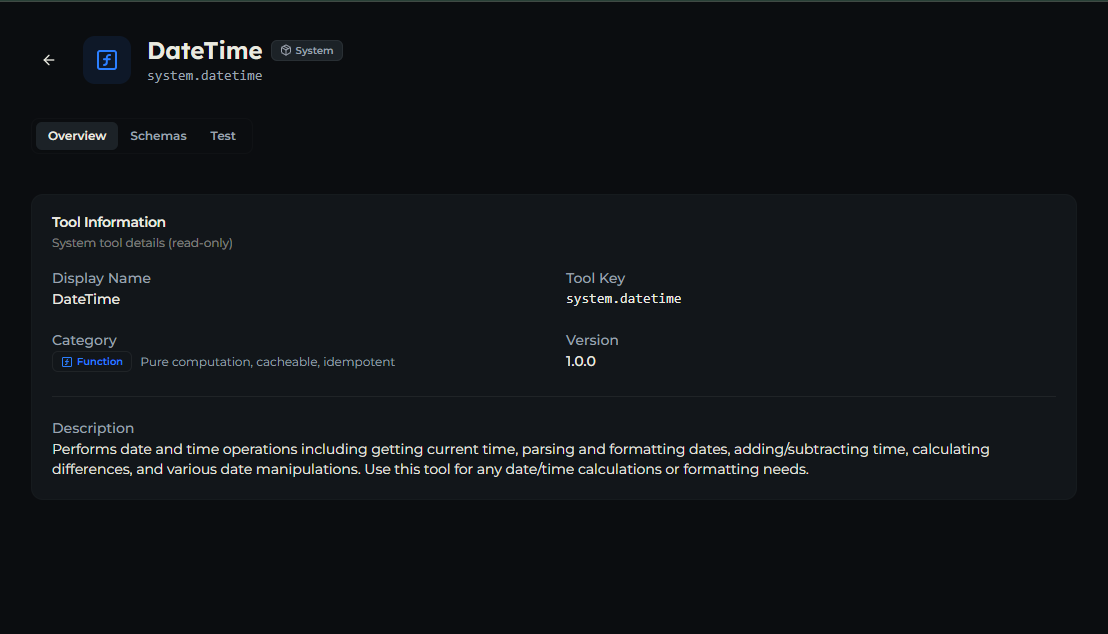Click the back arrow icon
Screen dimensions: 1108x634
pos(49,60)
